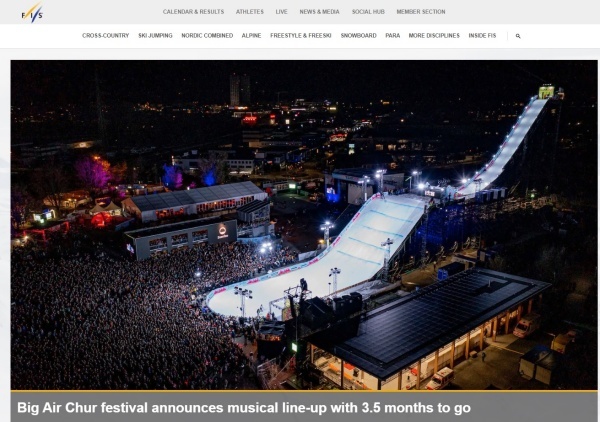Click the grey headline banner below image
This screenshot has height=422, width=600.
click(304, 407)
